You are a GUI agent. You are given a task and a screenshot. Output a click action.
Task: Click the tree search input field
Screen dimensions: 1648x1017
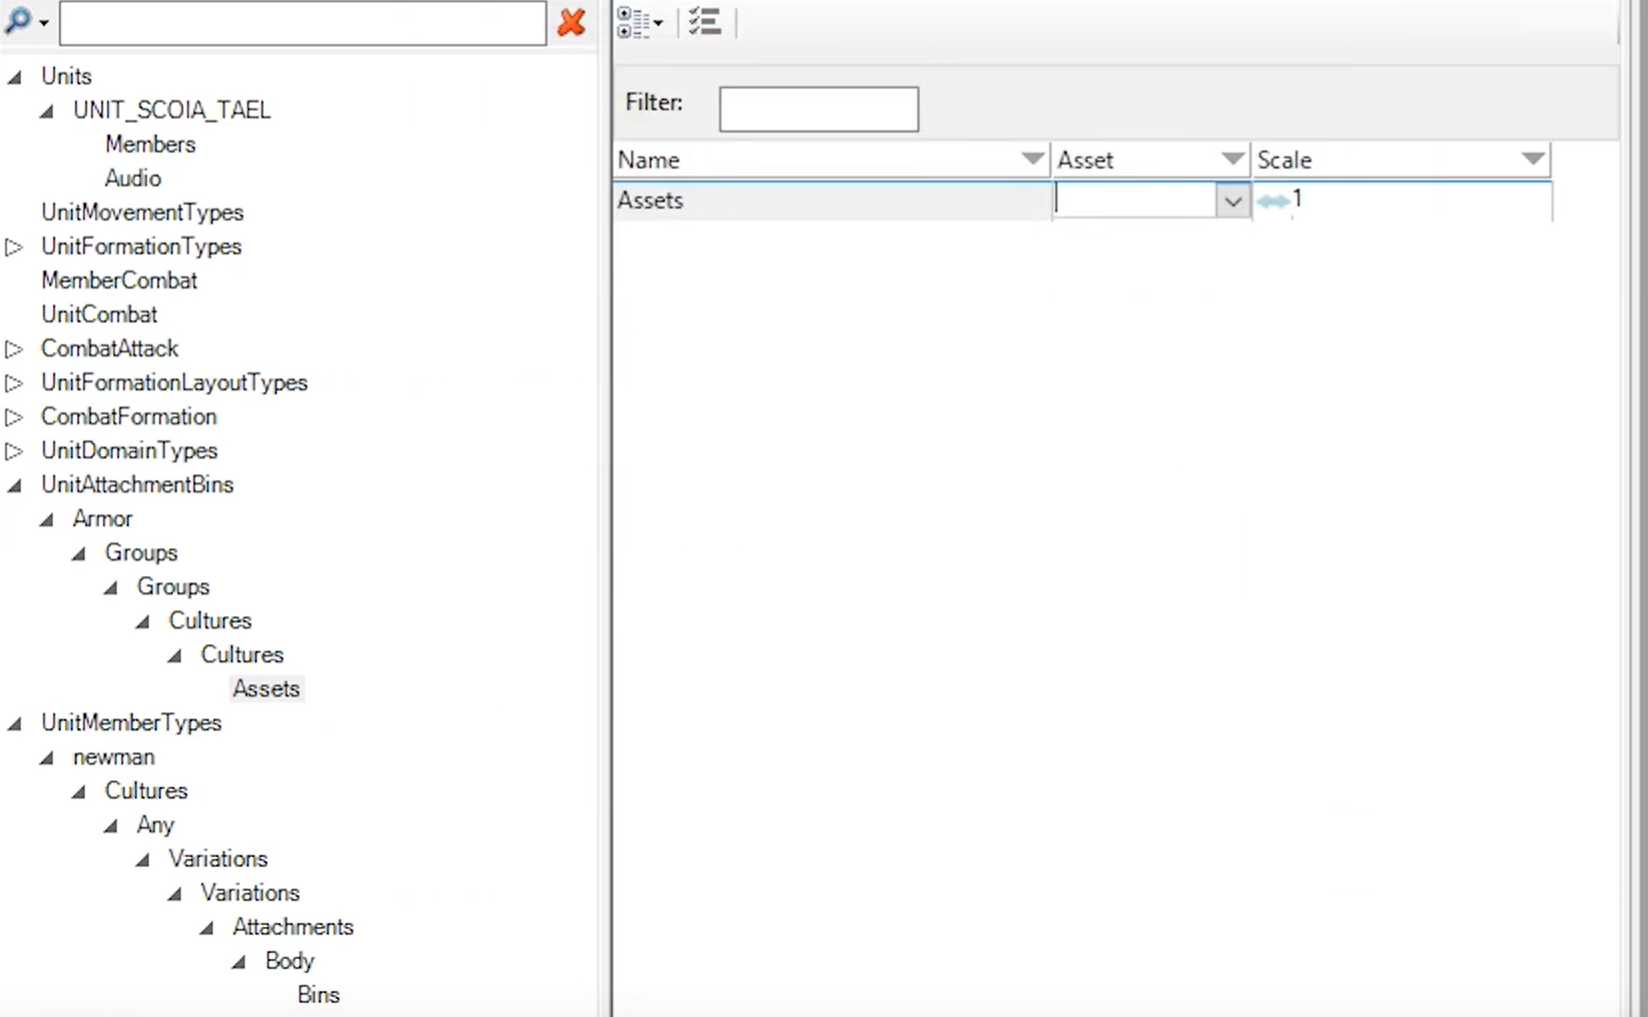click(x=303, y=23)
